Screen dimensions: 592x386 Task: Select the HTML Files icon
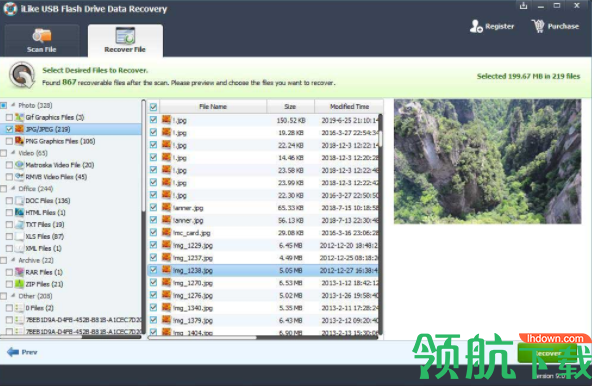[x=19, y=212]
